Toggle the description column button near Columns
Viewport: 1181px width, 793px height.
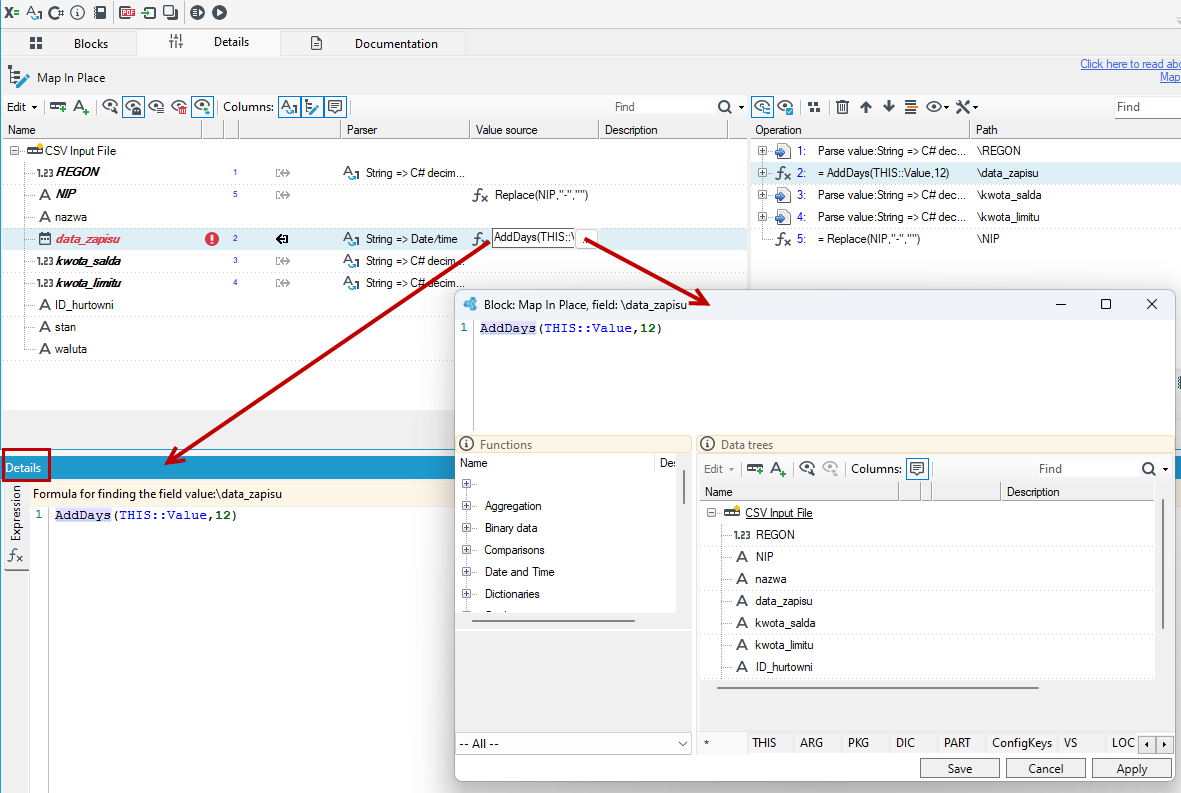(335, 107)
